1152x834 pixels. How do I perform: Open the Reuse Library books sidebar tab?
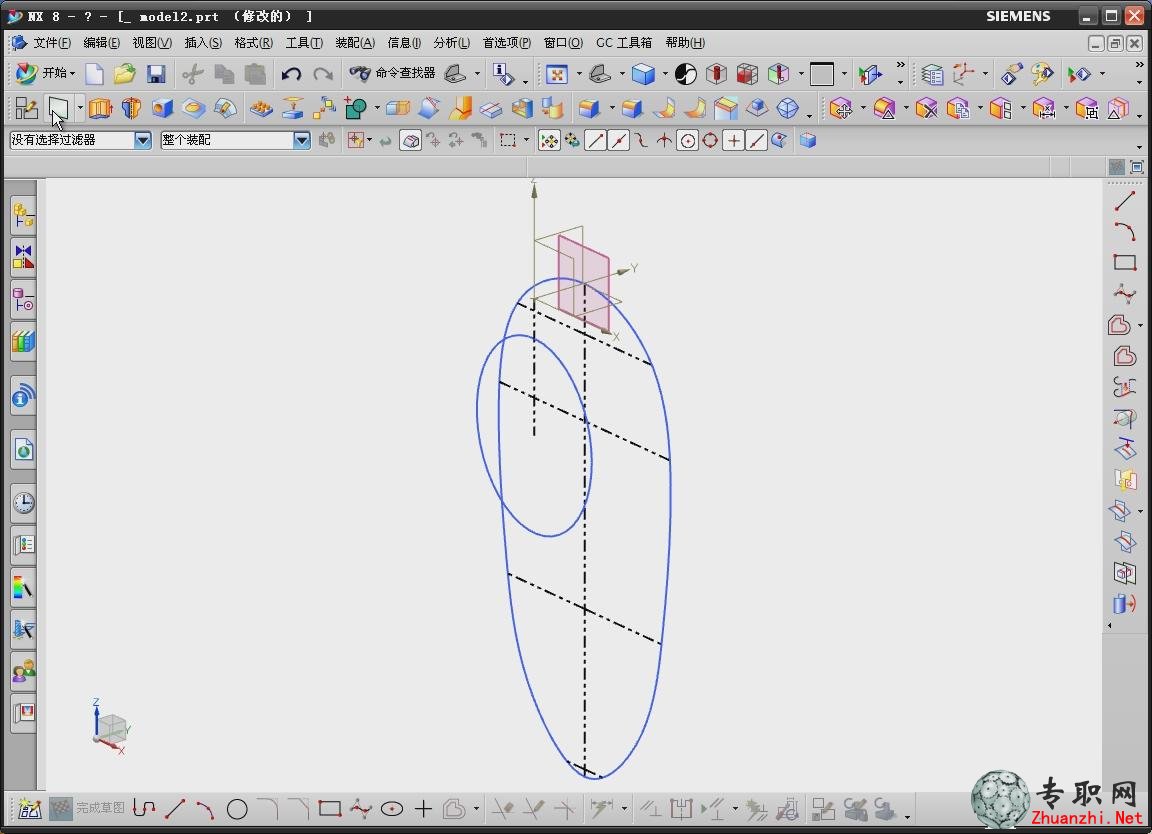tap(24, 342)
